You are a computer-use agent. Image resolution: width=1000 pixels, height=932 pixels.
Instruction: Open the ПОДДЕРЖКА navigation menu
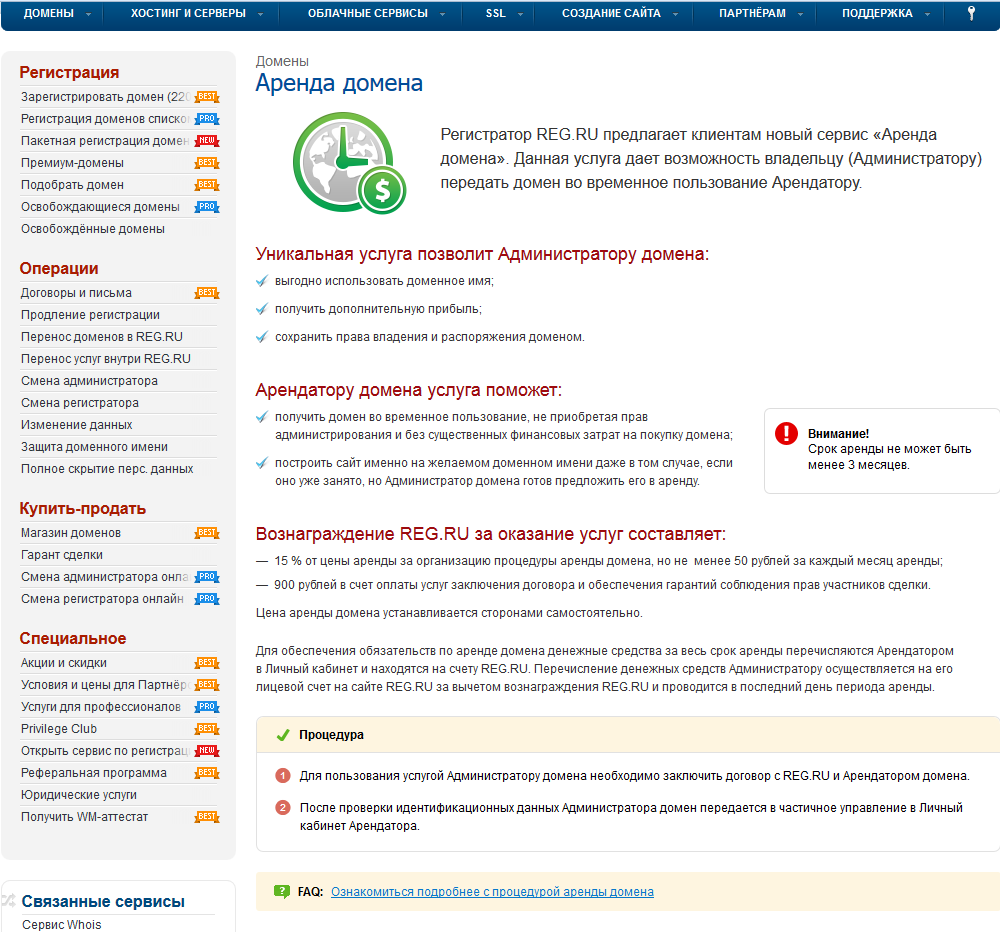click(878, 13)
